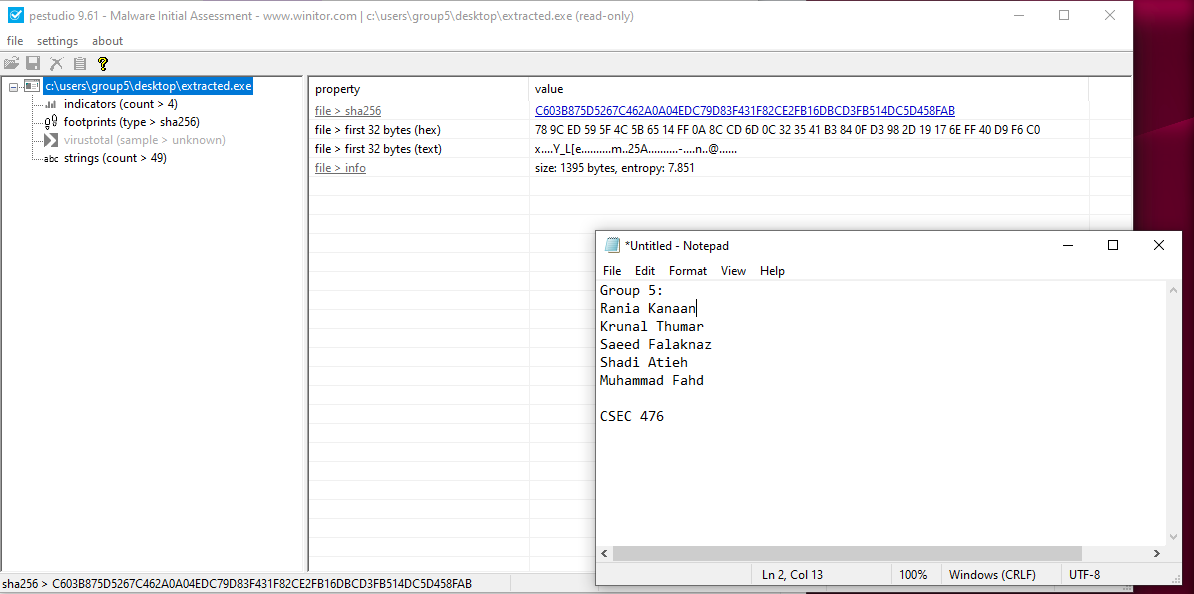
Task: Click Notepad horizontal scrollbar right arrow
Action: (x=1157, y=554)
